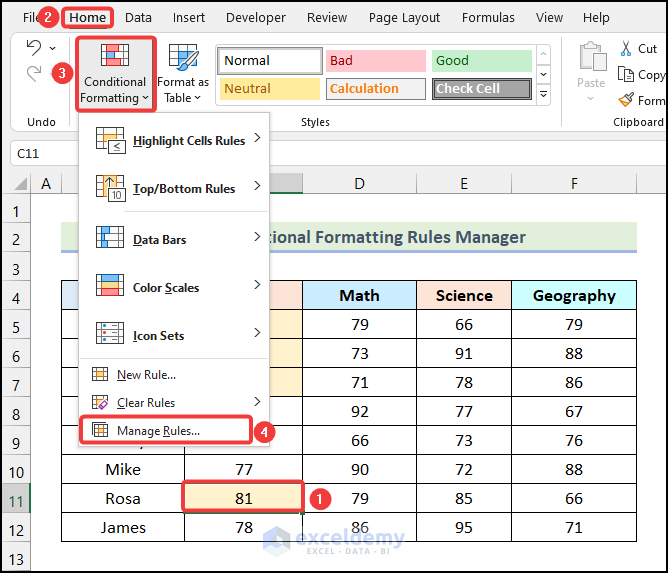
Task: Open the Insert ribbon tab
Action: tap(189, 17)
